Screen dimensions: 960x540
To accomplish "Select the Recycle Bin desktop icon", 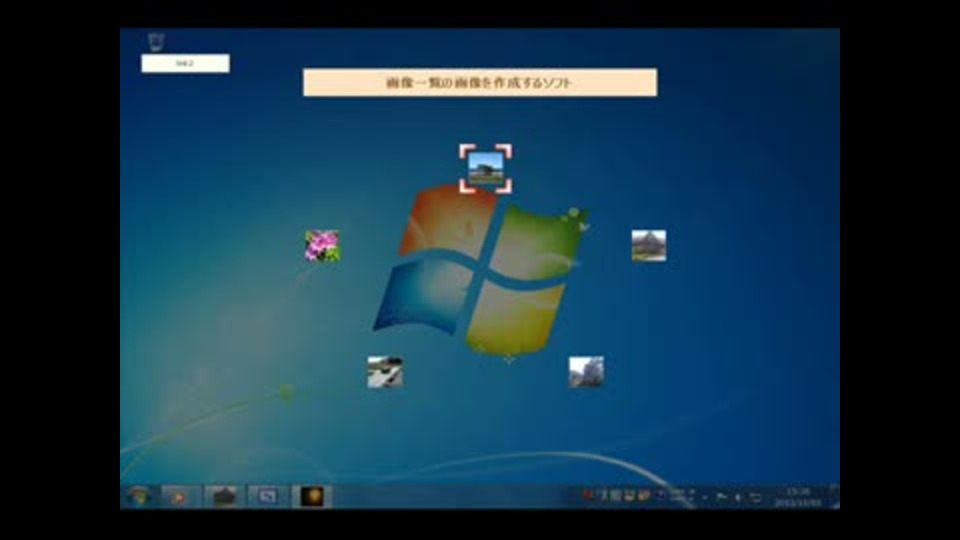I will click(x=156, y=42).
